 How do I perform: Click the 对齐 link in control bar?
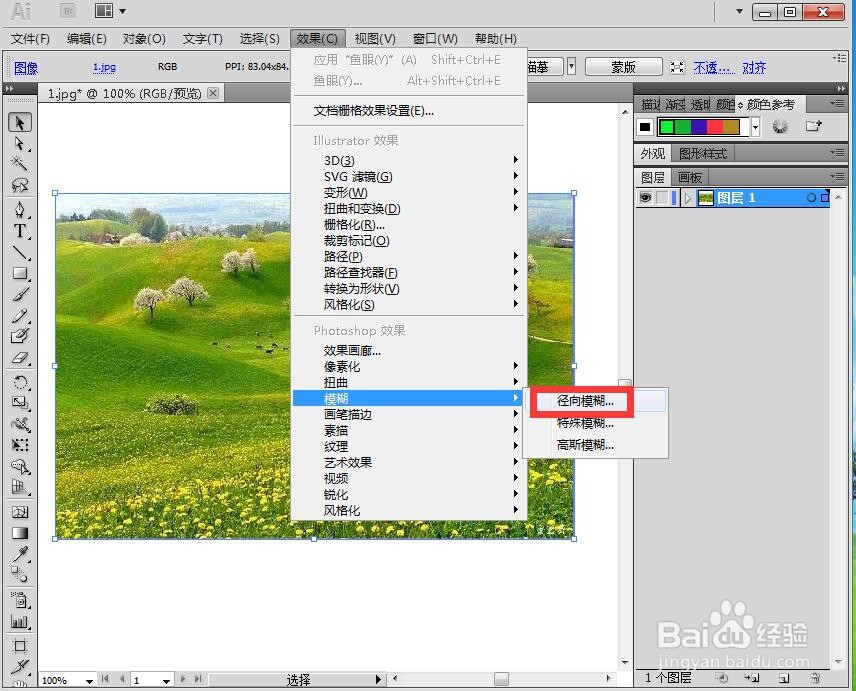pos(754,68)
